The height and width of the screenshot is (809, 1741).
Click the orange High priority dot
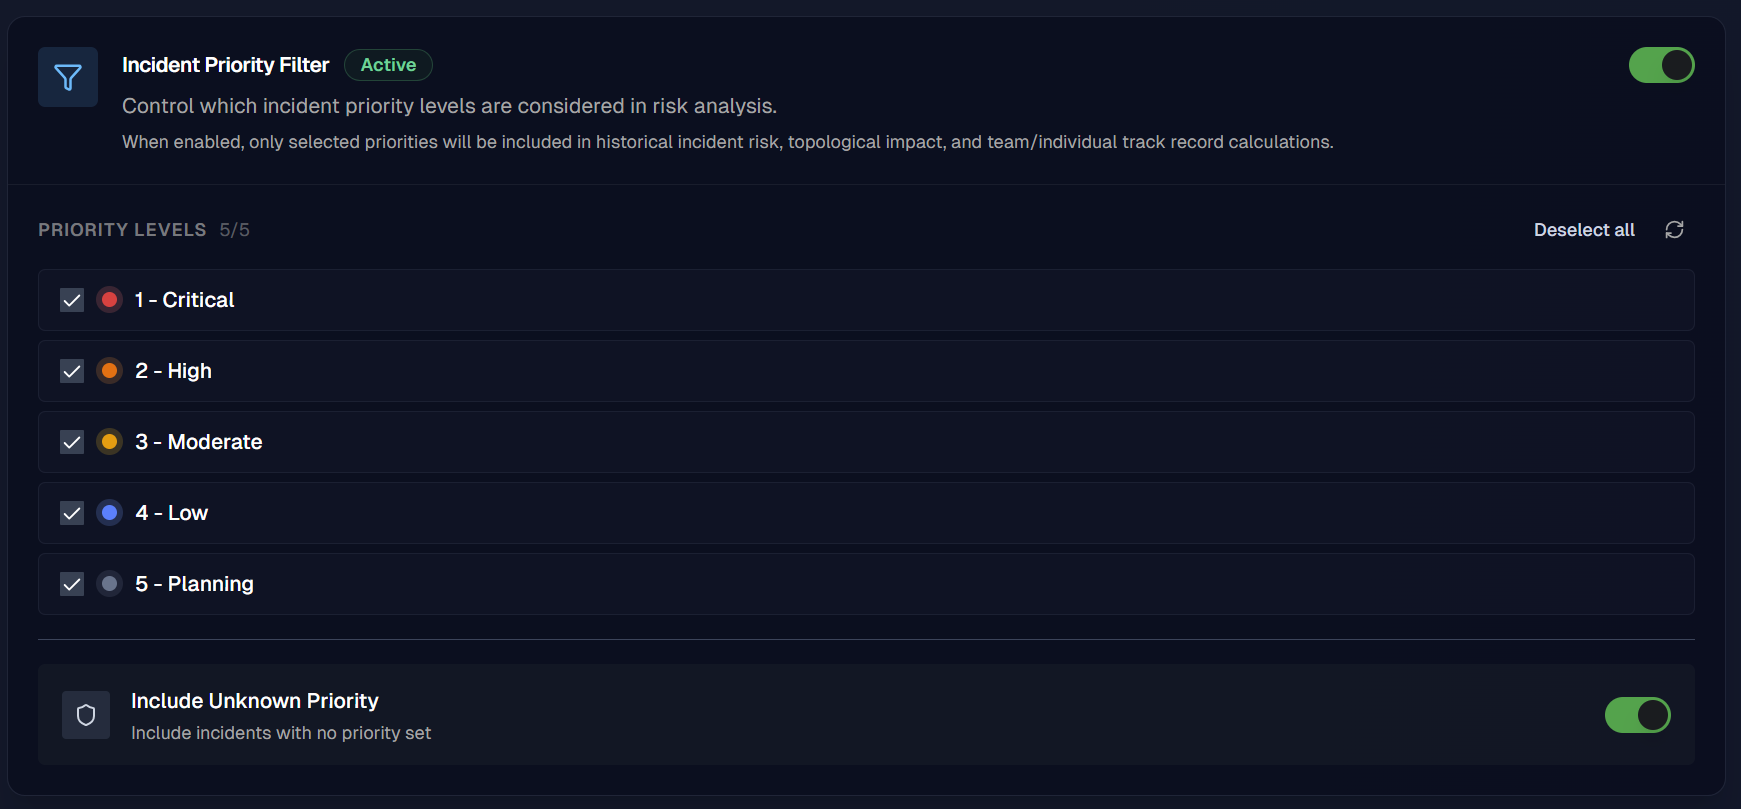(x=109, y=370)
